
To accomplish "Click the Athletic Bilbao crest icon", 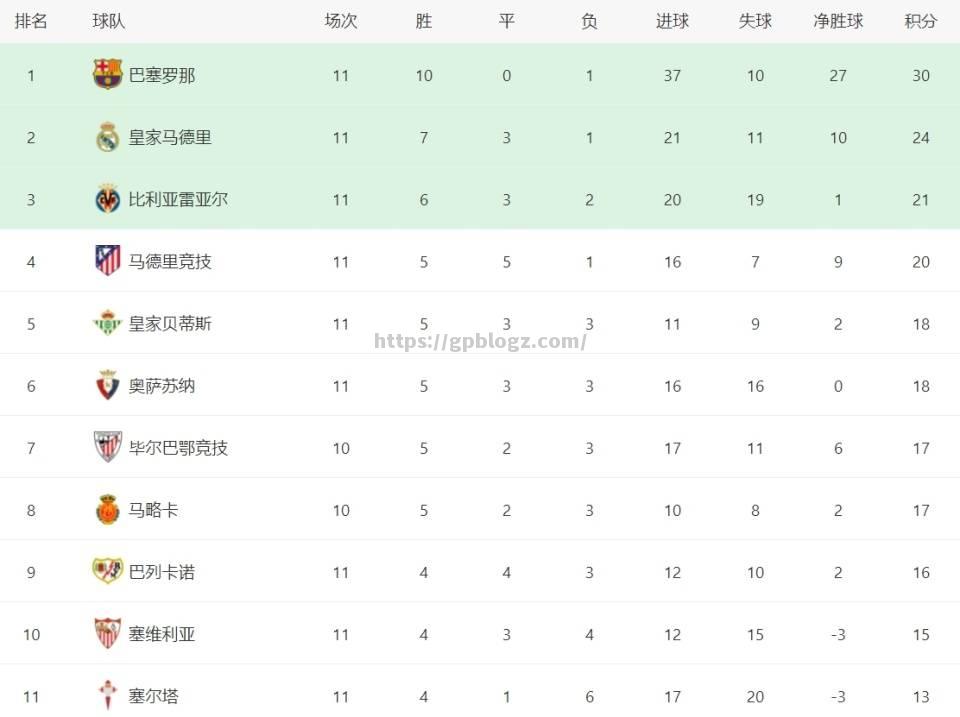I will [108, 447].
